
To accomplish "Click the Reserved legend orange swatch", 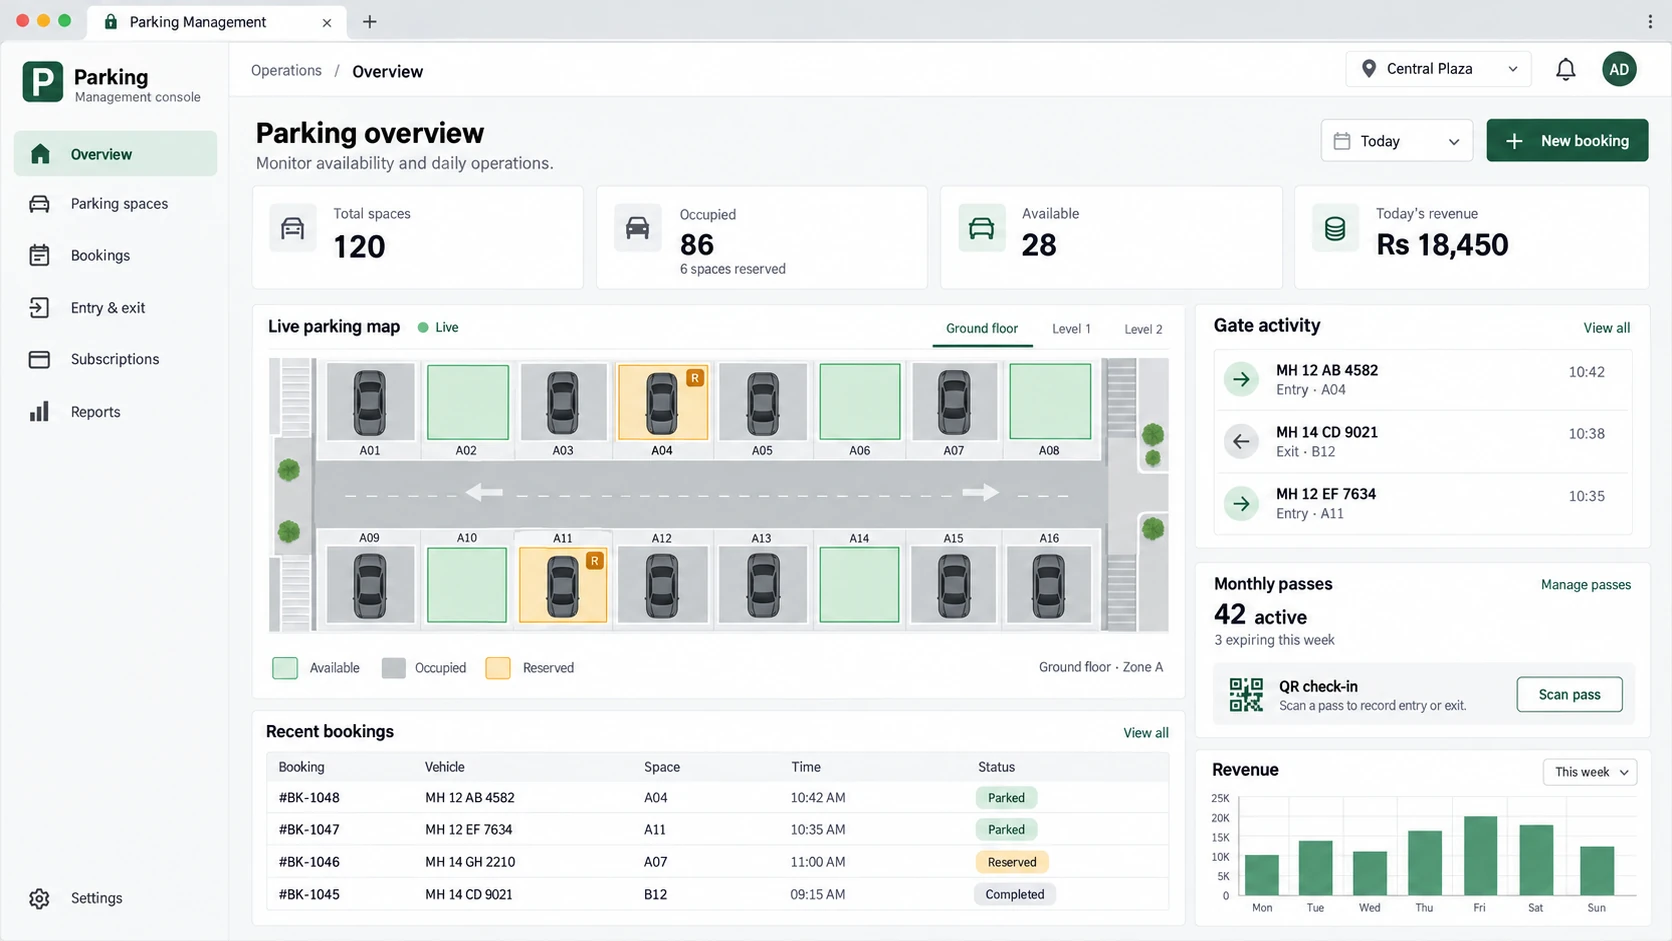I will click(x=498, y=668).
